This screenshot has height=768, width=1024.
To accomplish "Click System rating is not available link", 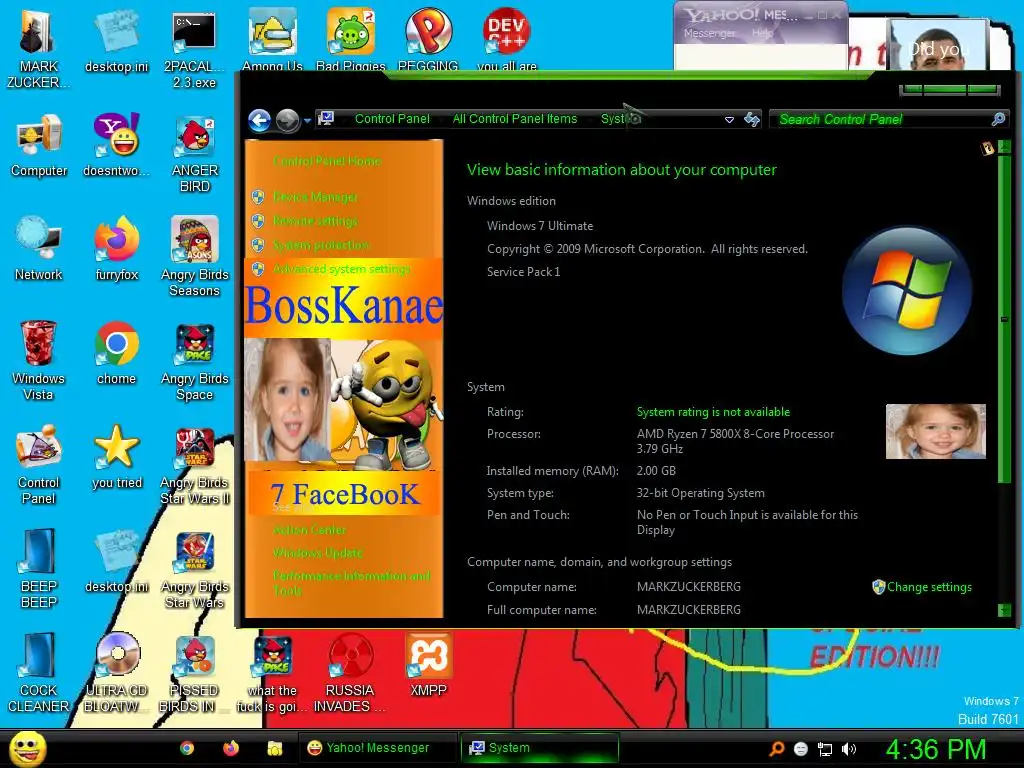I will click(x=713, y=412).
